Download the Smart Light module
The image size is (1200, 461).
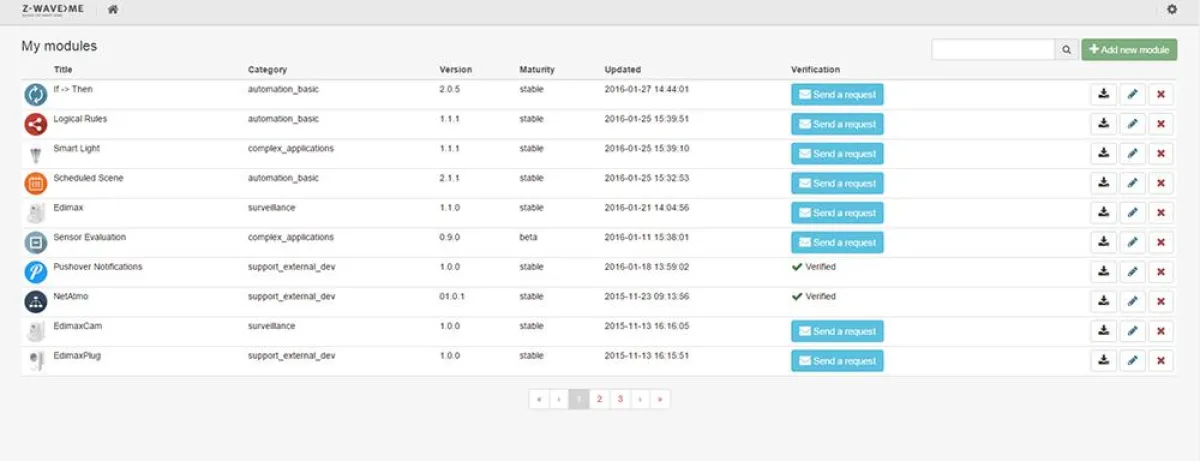[x=1103, y=154]
